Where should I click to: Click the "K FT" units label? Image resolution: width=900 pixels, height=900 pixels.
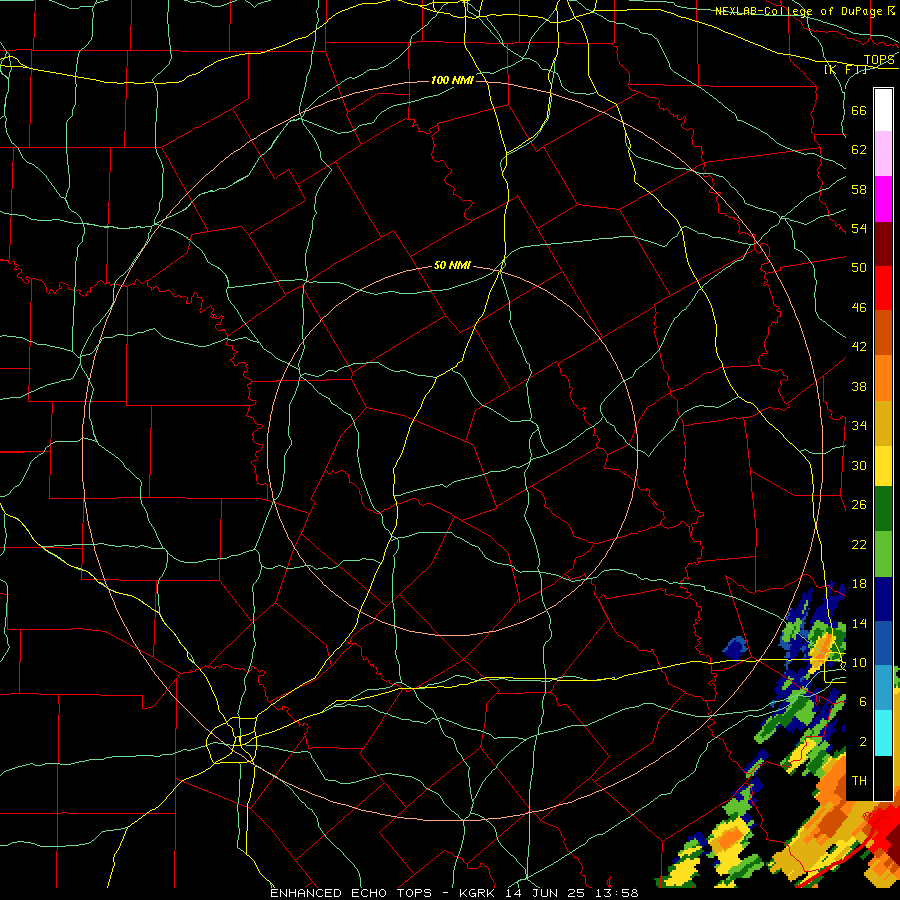(x=846, y=69)
